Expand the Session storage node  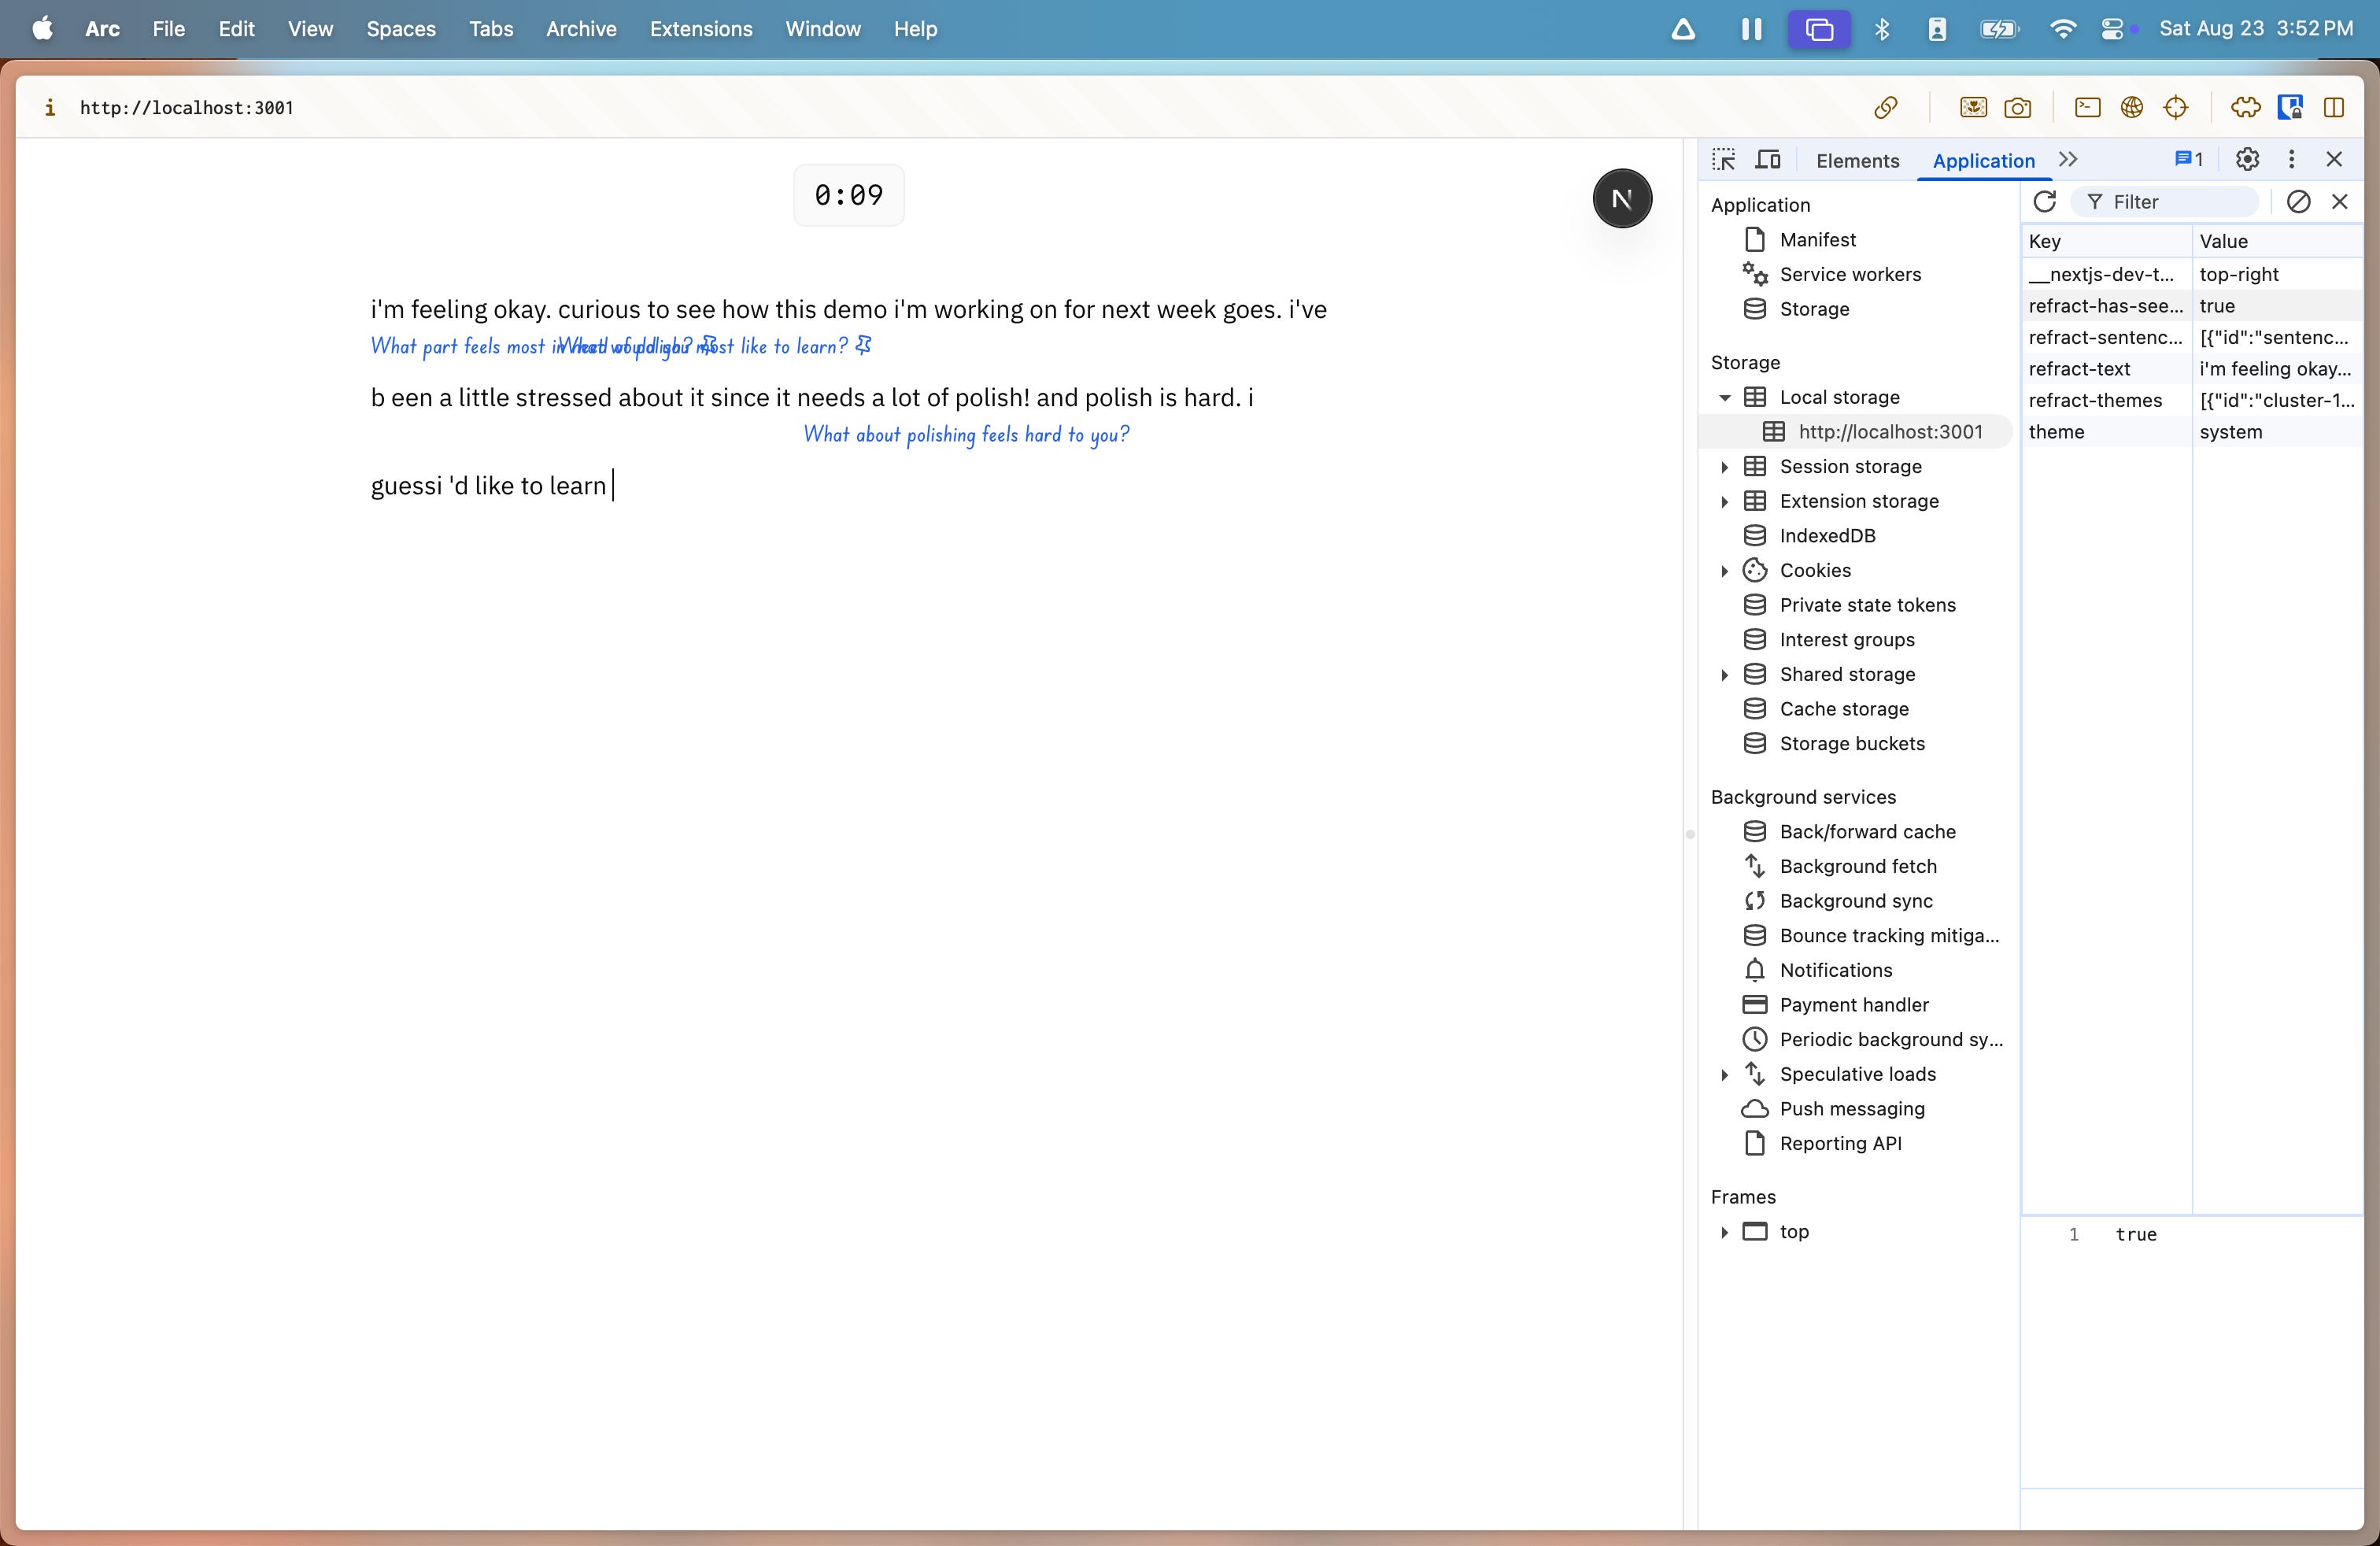1724,467
